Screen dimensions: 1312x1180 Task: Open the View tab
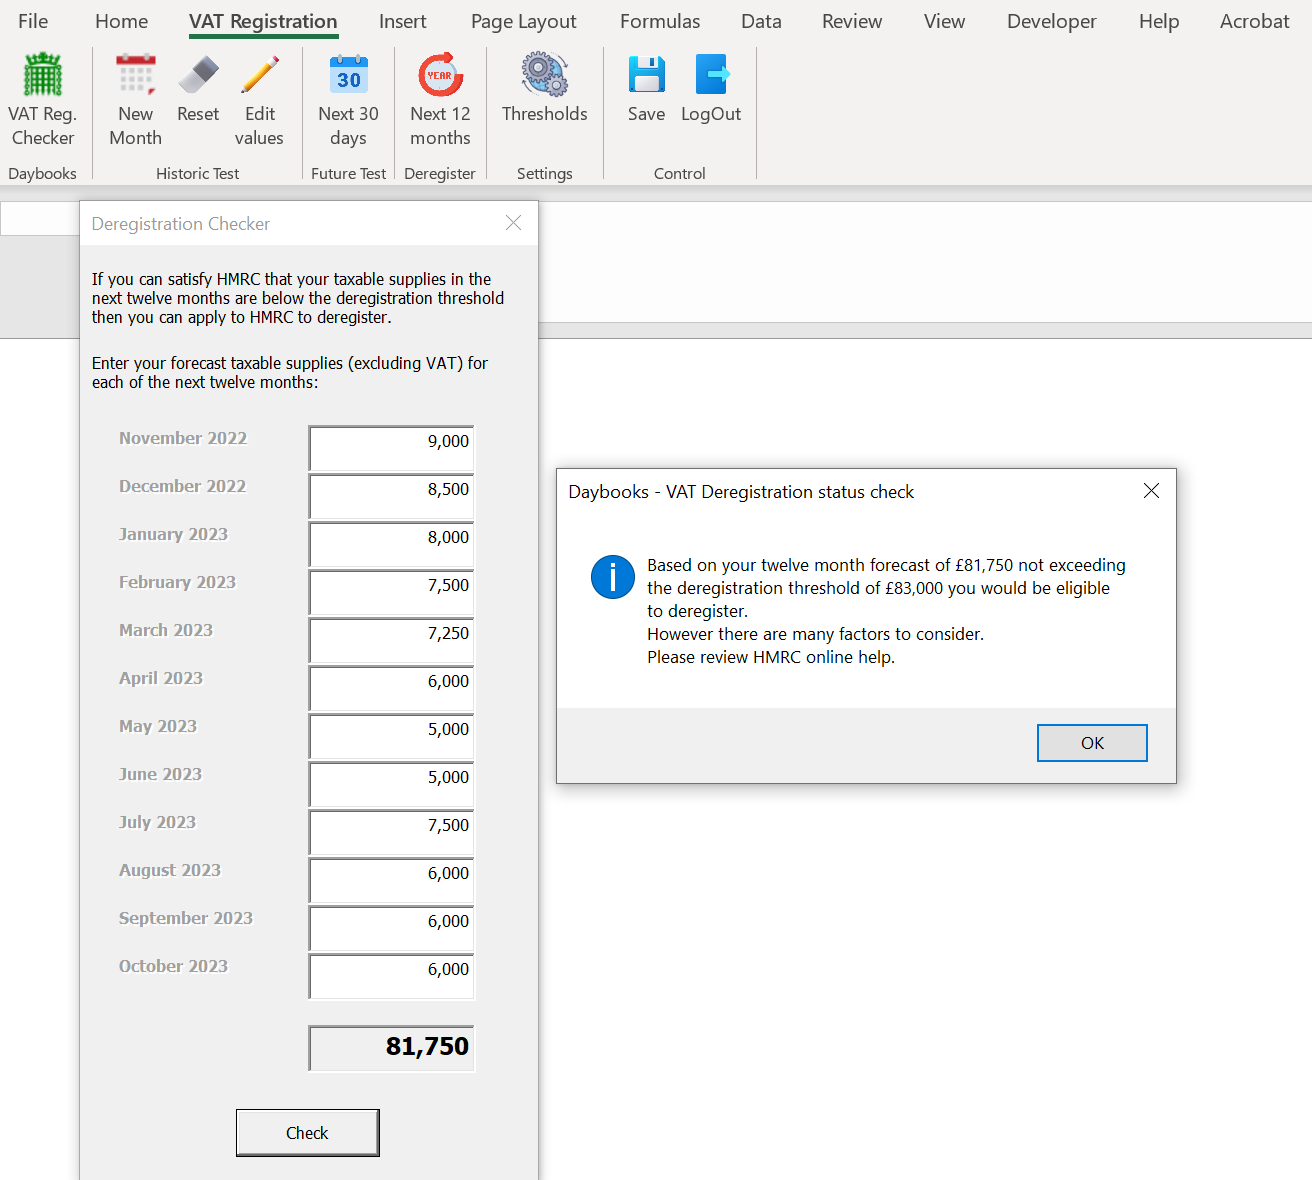click(944, 21)
